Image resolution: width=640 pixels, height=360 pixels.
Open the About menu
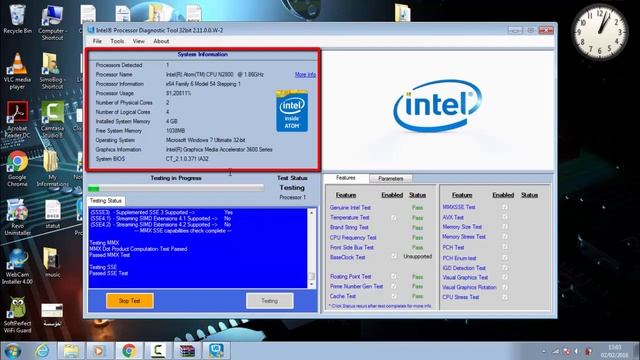(x=161, y=41)
